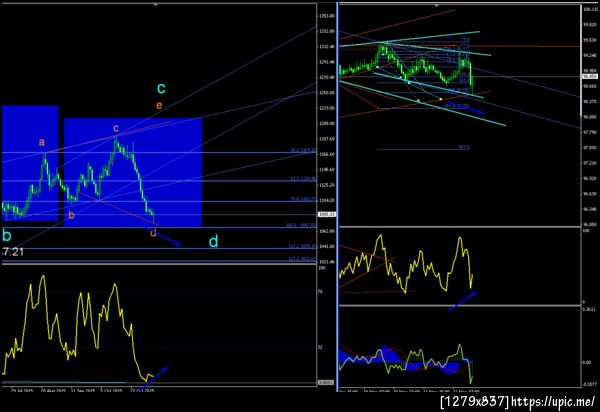
Task: Click the 1166.60 price on left axis
Action: 327,154
